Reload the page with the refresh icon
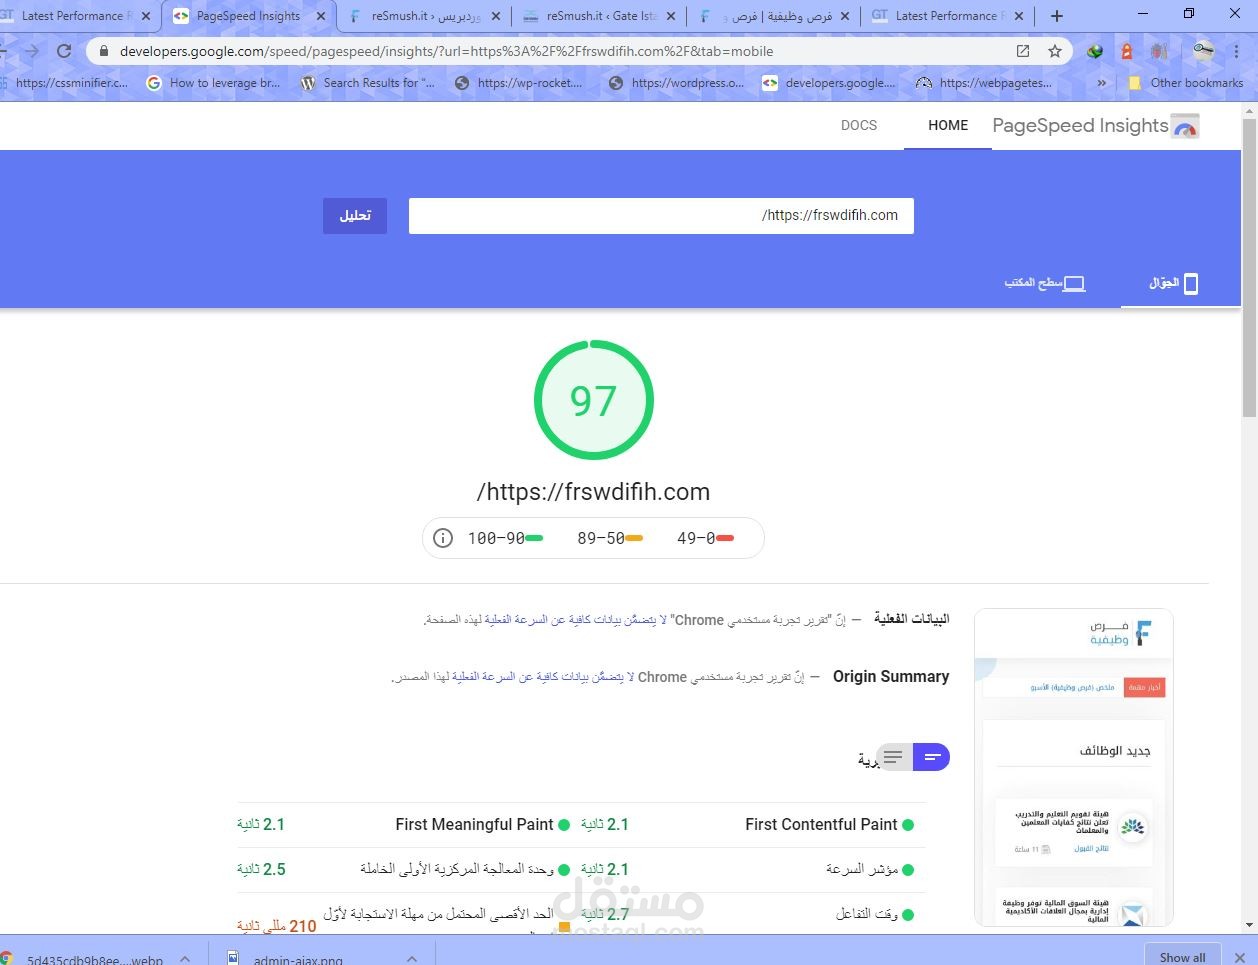Screen dimensions: 1258x965 [x=64, y=51]
